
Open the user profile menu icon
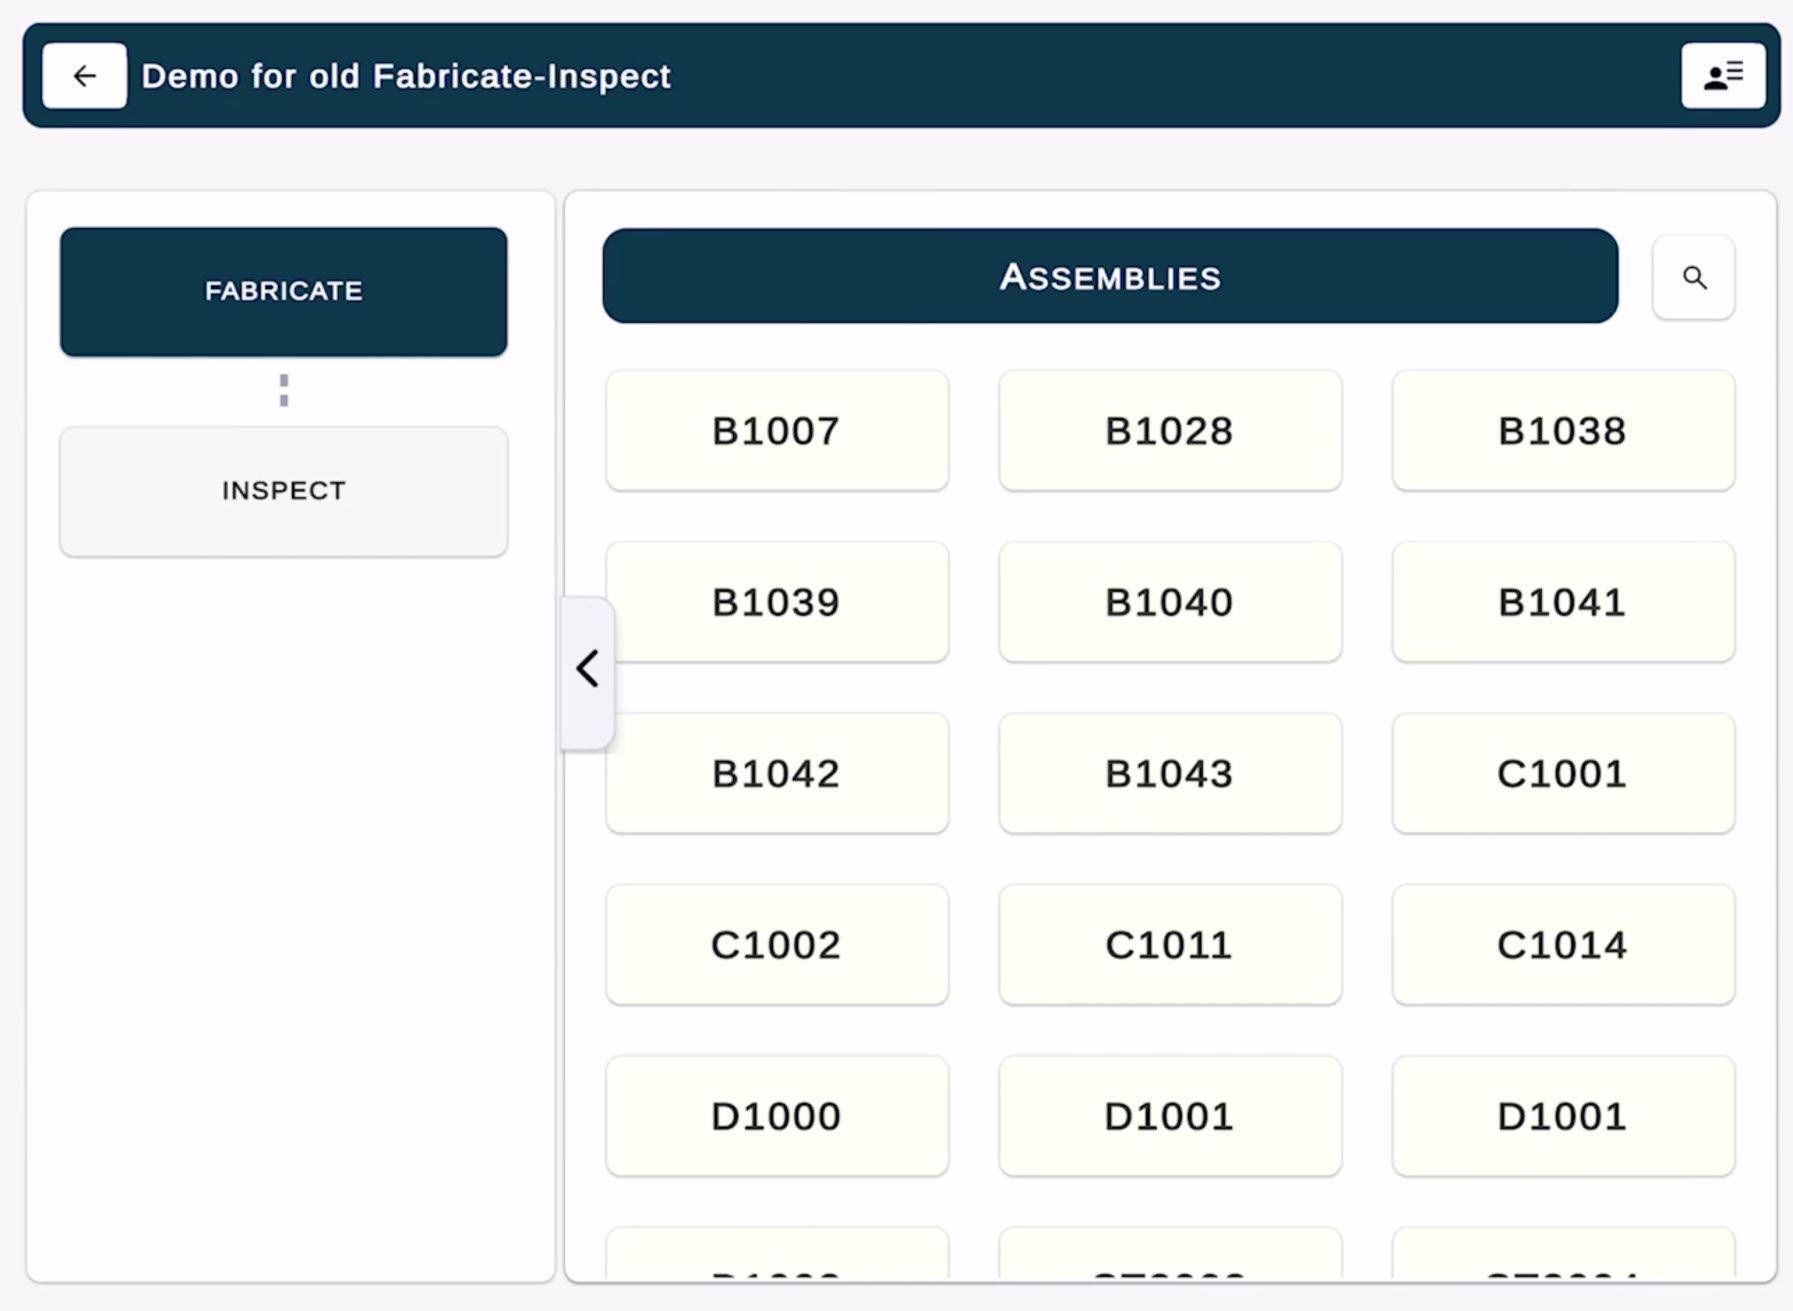point(1722,76)
